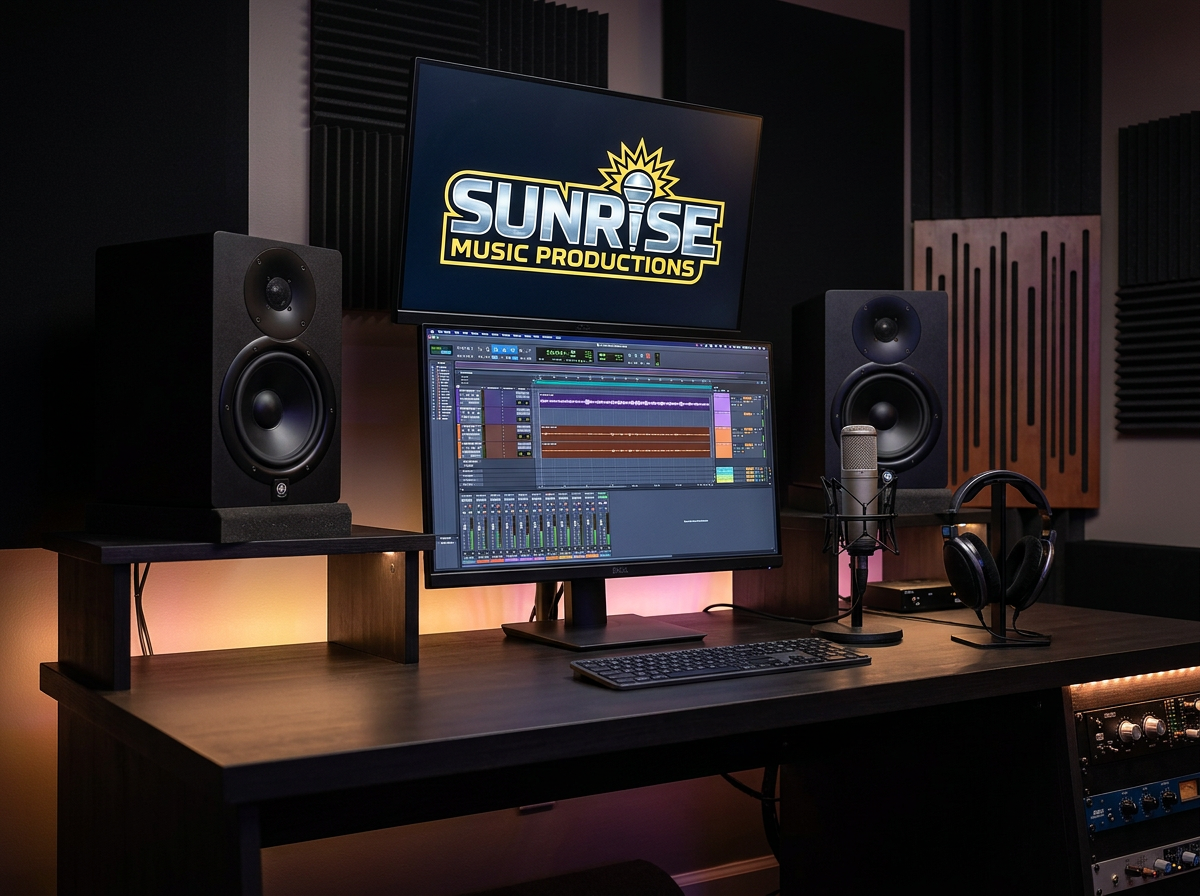The height and width of the screenshot is (896, 1200).
Task: Click the green main time counter display
Action: [x=565, y=355]
